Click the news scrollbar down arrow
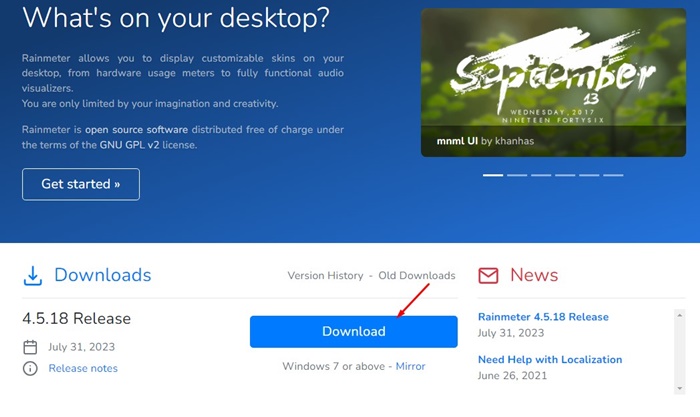 pyautogui.click(x=679, y=388)
